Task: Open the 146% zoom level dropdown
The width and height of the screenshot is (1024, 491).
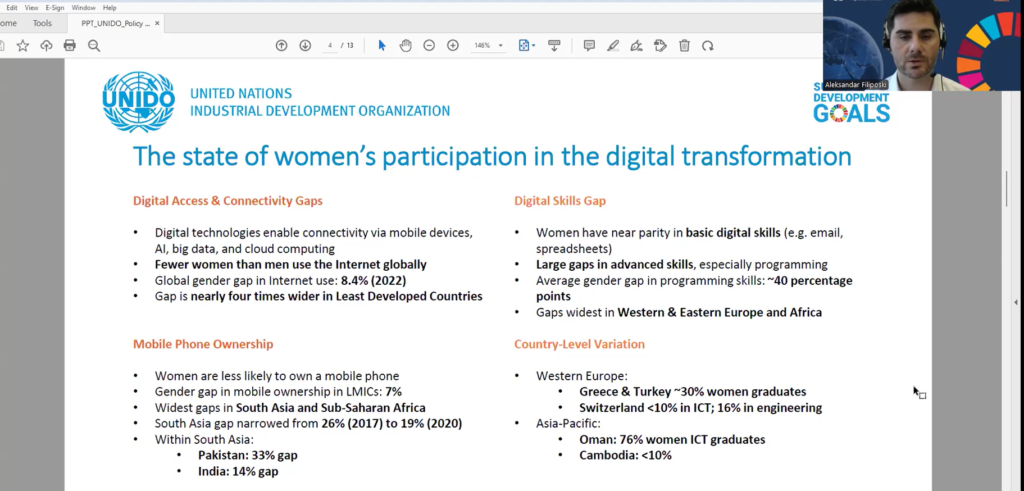Action: (487, 45)
